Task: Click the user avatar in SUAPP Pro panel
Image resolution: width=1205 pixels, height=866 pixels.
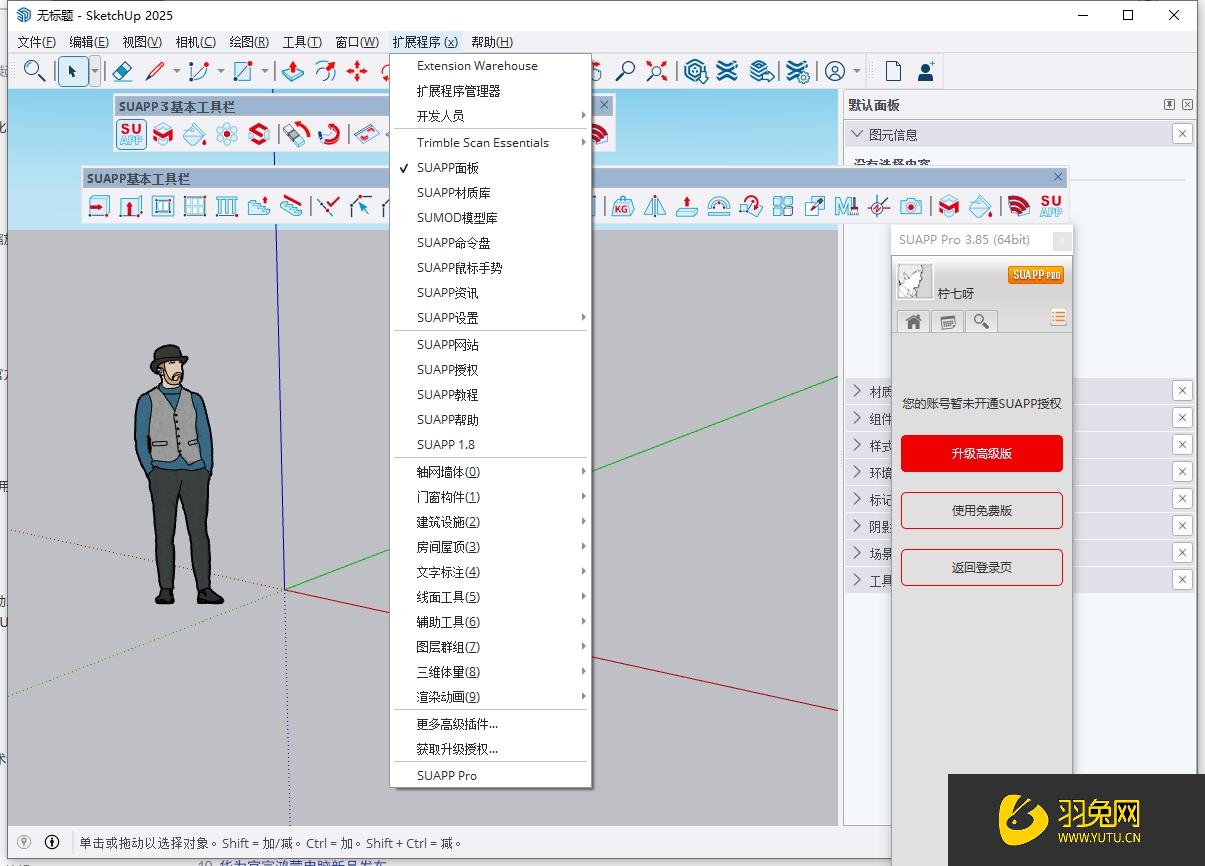Action: pyautogui.click(x=915, y=282)
